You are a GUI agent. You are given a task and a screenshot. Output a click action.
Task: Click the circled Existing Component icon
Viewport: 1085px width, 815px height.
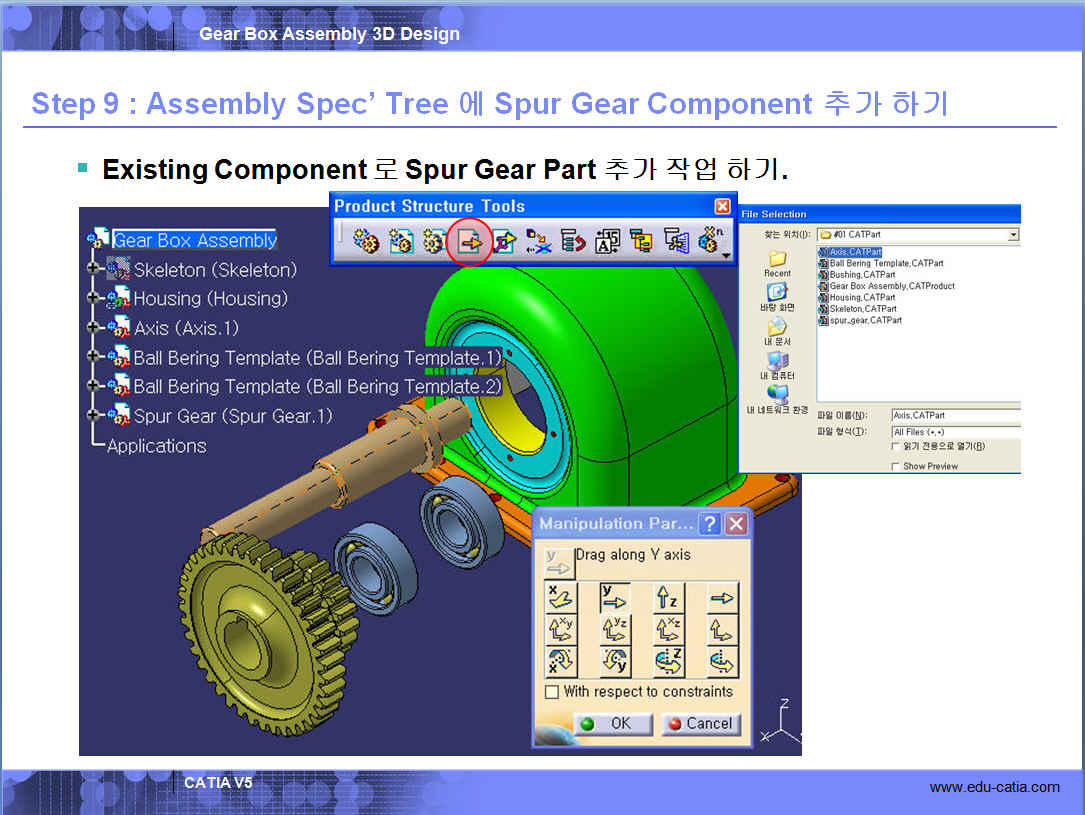click(469, 241)
